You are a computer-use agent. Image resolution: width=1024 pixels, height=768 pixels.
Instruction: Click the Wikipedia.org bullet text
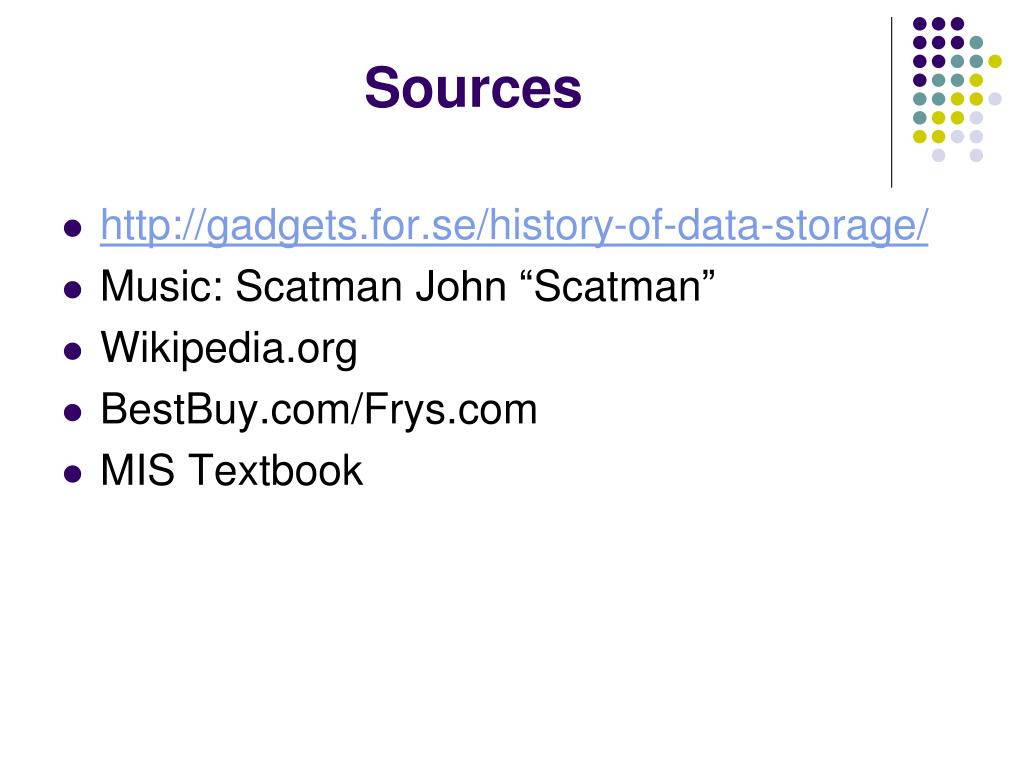(x=229, y=348)
